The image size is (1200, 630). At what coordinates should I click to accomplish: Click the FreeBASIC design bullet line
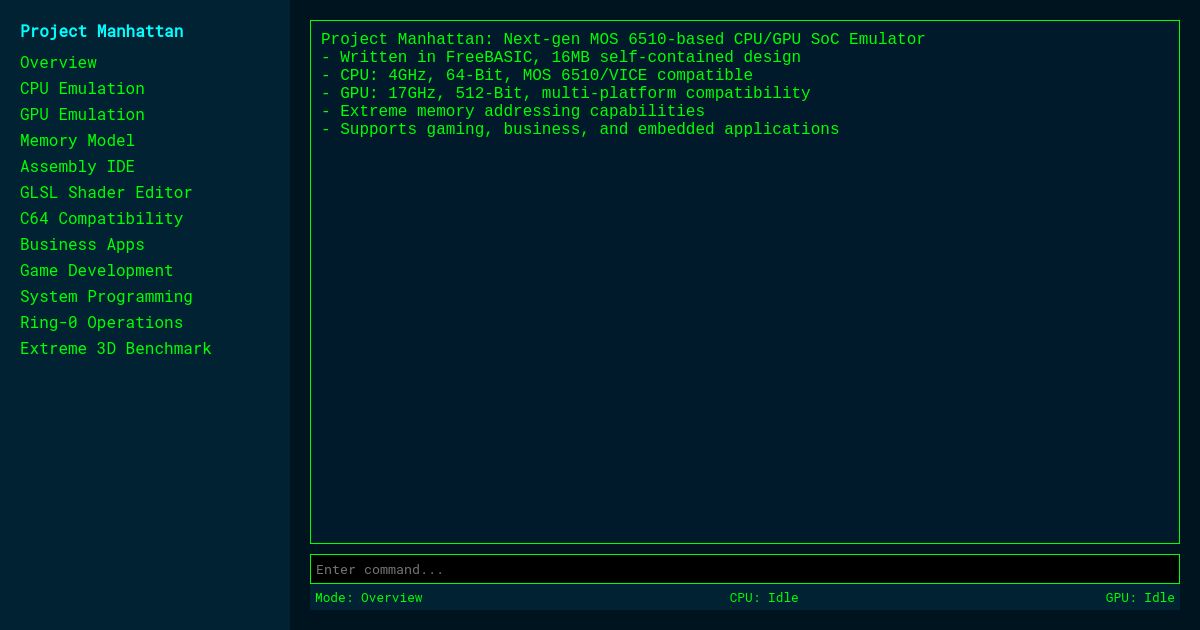(560, 56)
